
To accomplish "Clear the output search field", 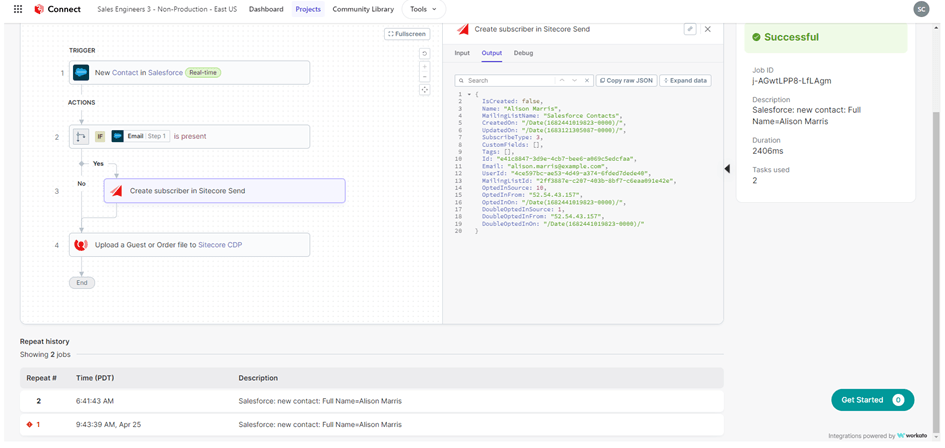I will [x=587, y=80].
